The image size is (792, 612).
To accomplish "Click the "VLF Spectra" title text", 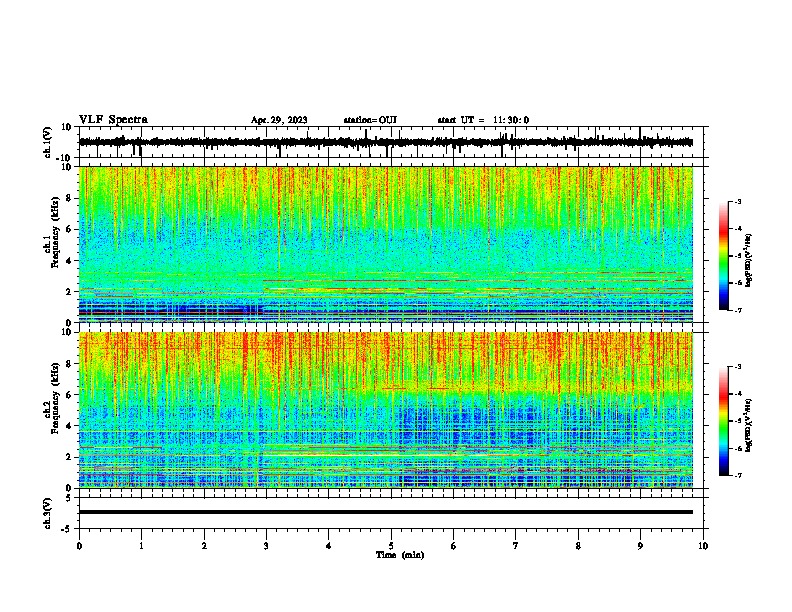I will point(113,119).
